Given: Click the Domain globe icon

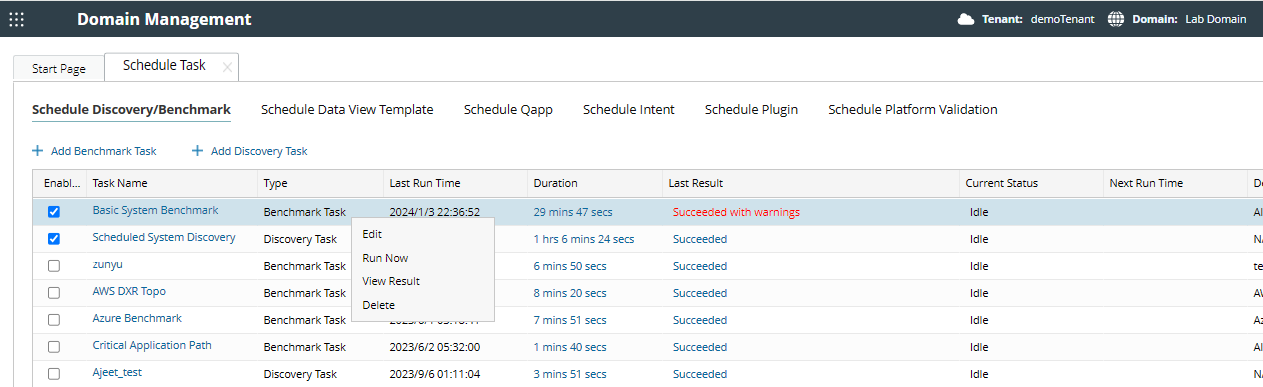Looking at the screenshot, I should pos(1116,19).
